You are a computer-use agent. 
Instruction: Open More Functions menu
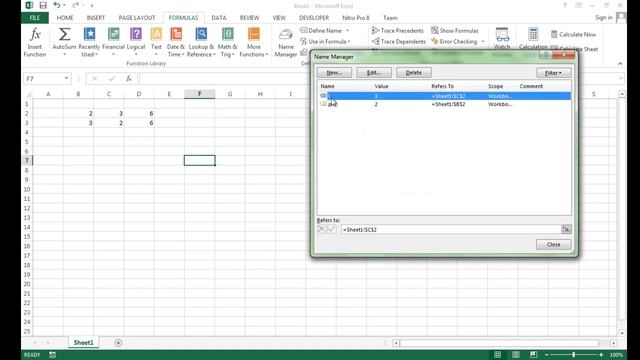tap(253, 42)
